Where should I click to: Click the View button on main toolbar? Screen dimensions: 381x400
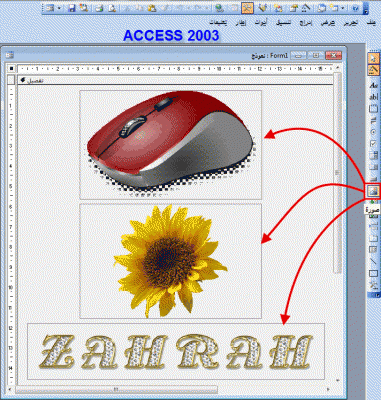[x=50, y=8]
